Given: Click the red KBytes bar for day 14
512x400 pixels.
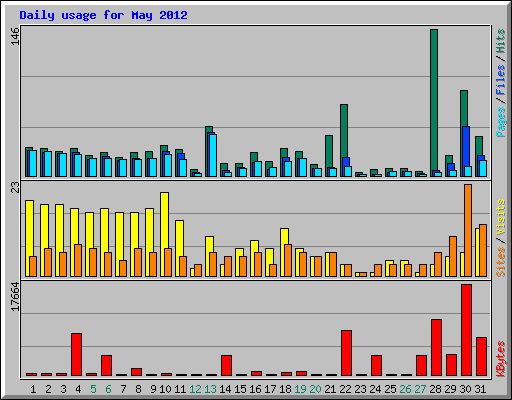Looking at the screenshot, I should 226,365.
